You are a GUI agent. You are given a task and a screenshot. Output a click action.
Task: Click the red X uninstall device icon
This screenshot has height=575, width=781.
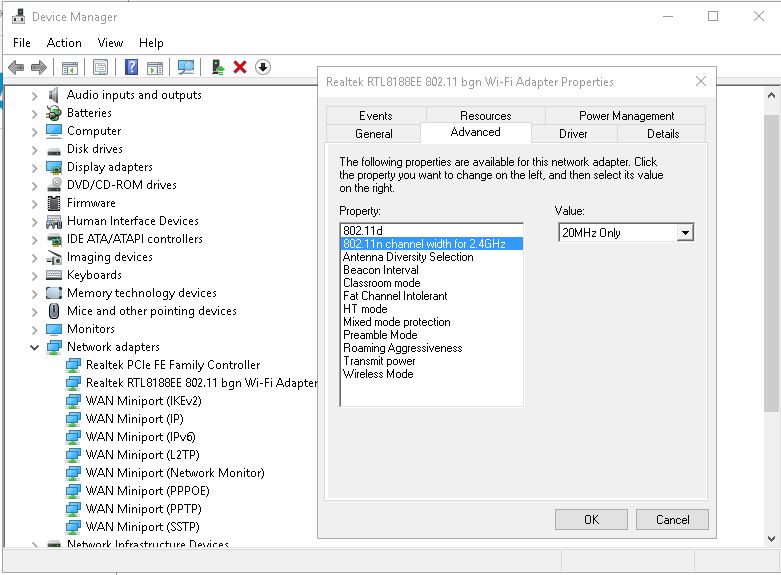[240, 67]
